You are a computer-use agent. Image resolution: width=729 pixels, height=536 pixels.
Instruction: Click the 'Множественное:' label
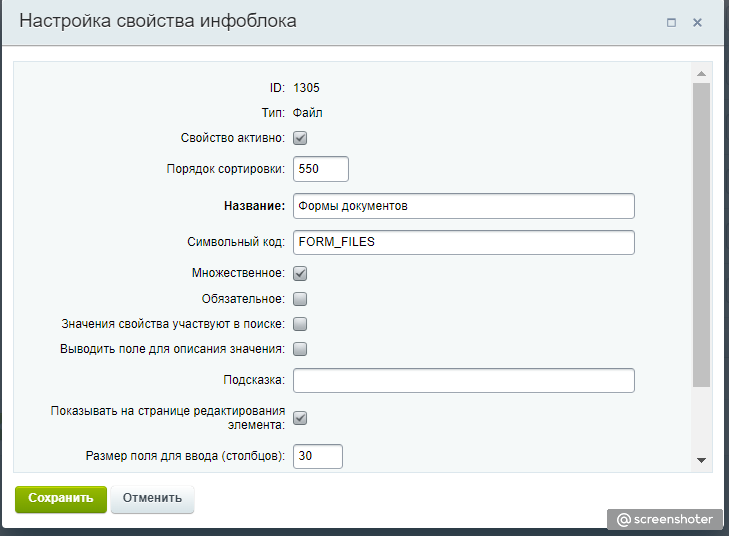tap(239, 273)
